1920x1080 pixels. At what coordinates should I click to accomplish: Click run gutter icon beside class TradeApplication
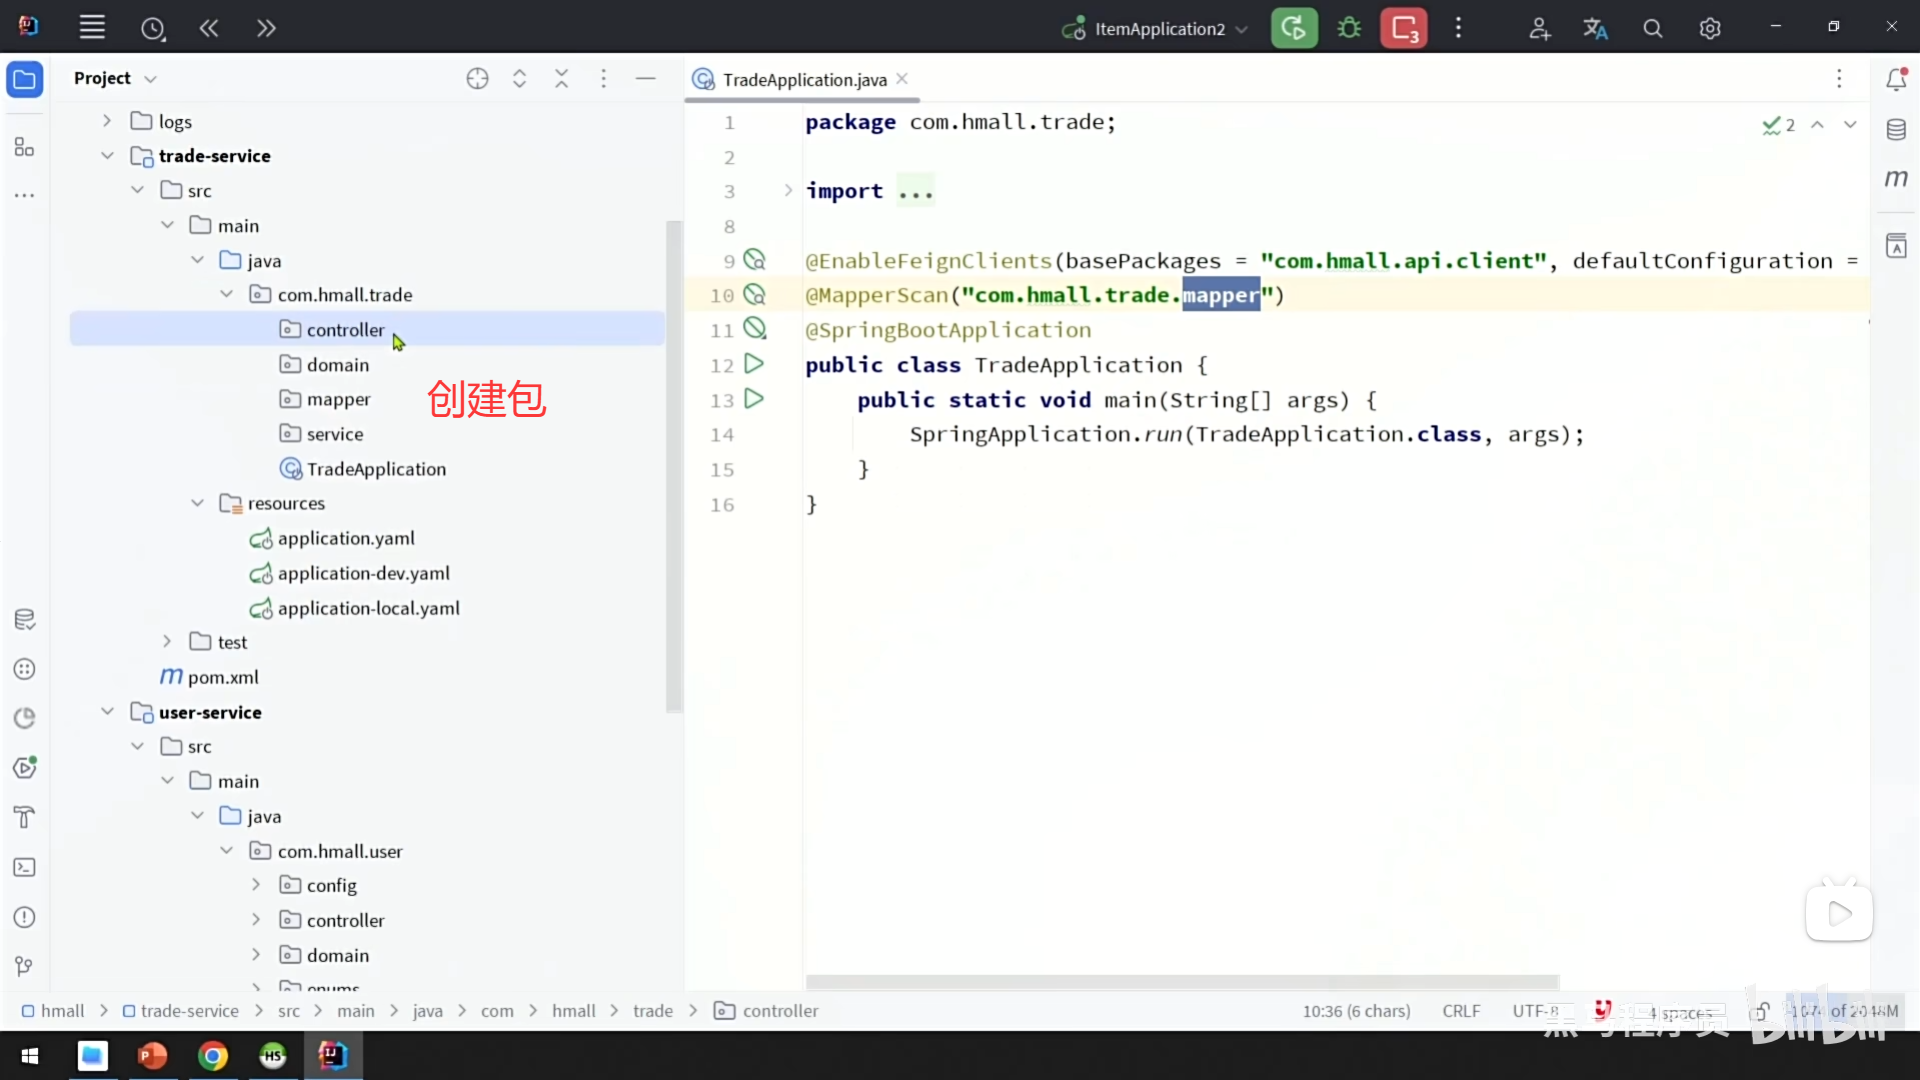(754, 364)
